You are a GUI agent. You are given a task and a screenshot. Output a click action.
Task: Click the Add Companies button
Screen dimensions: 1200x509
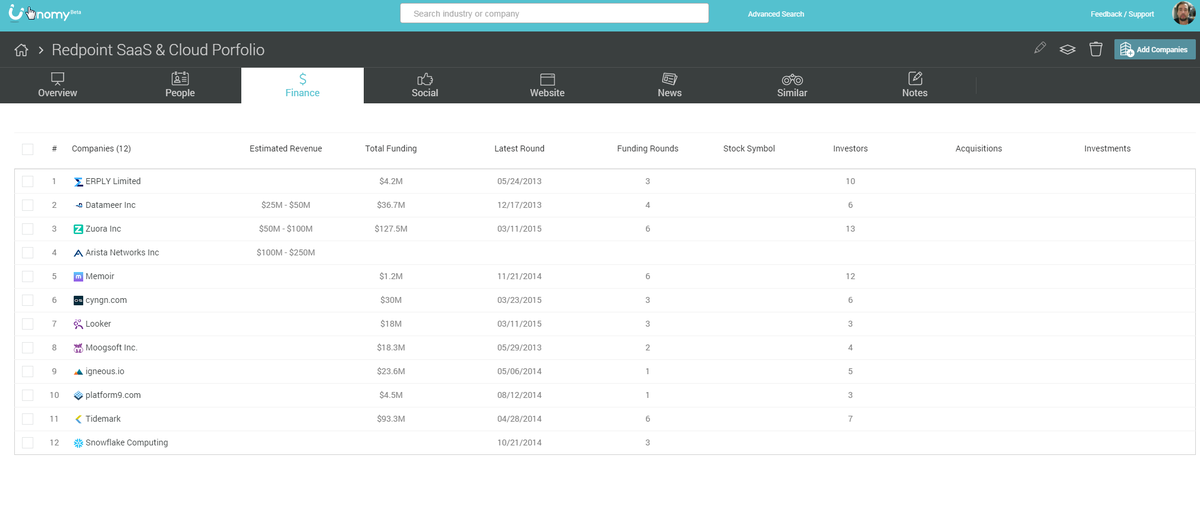tap(1154, 49)
